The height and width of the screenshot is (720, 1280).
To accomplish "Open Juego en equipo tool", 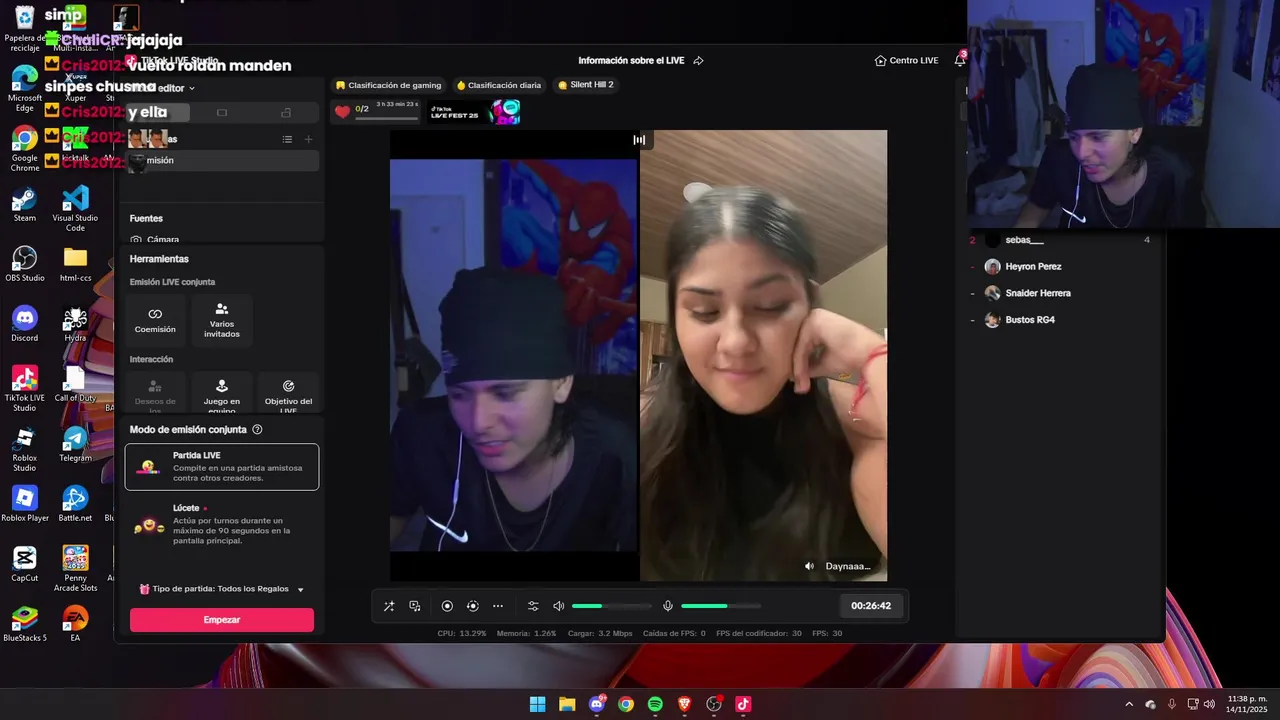I will pos(222,394).
